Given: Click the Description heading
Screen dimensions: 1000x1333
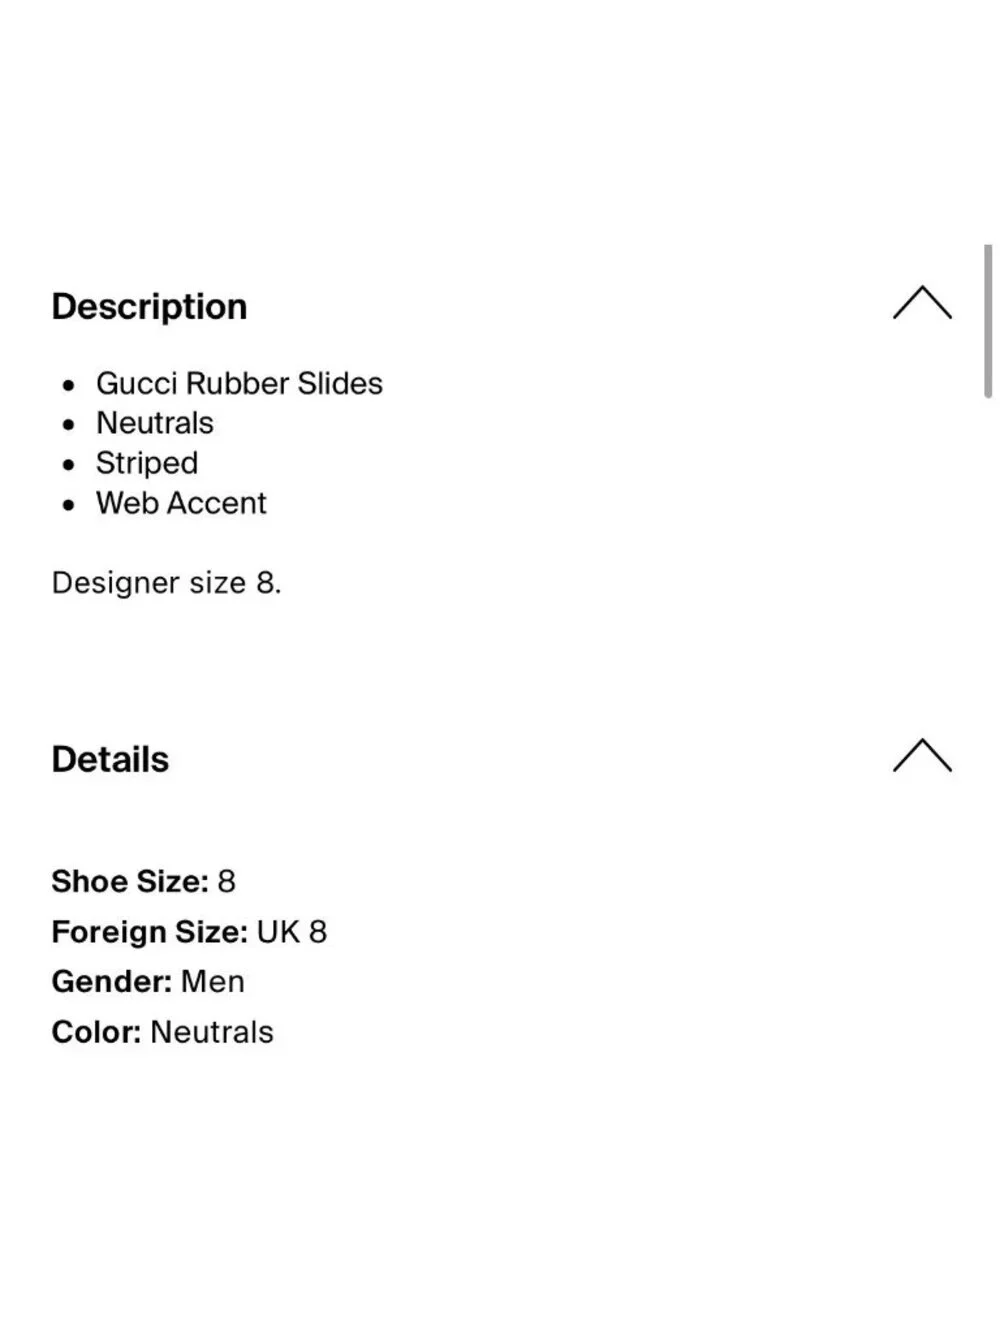Looking at the screenshot, I should 149,307.
